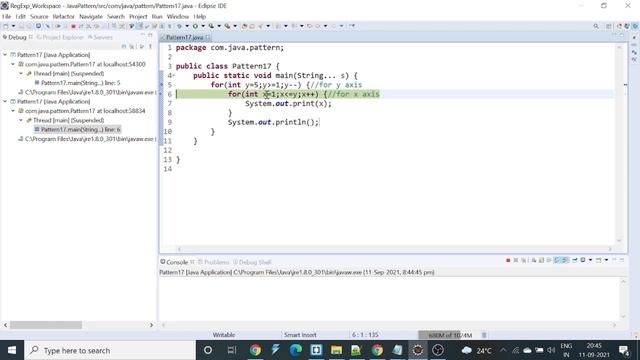Switch to the Project Explorer tab
This screenshot has height=360, width=640.
tap(60, 37)
